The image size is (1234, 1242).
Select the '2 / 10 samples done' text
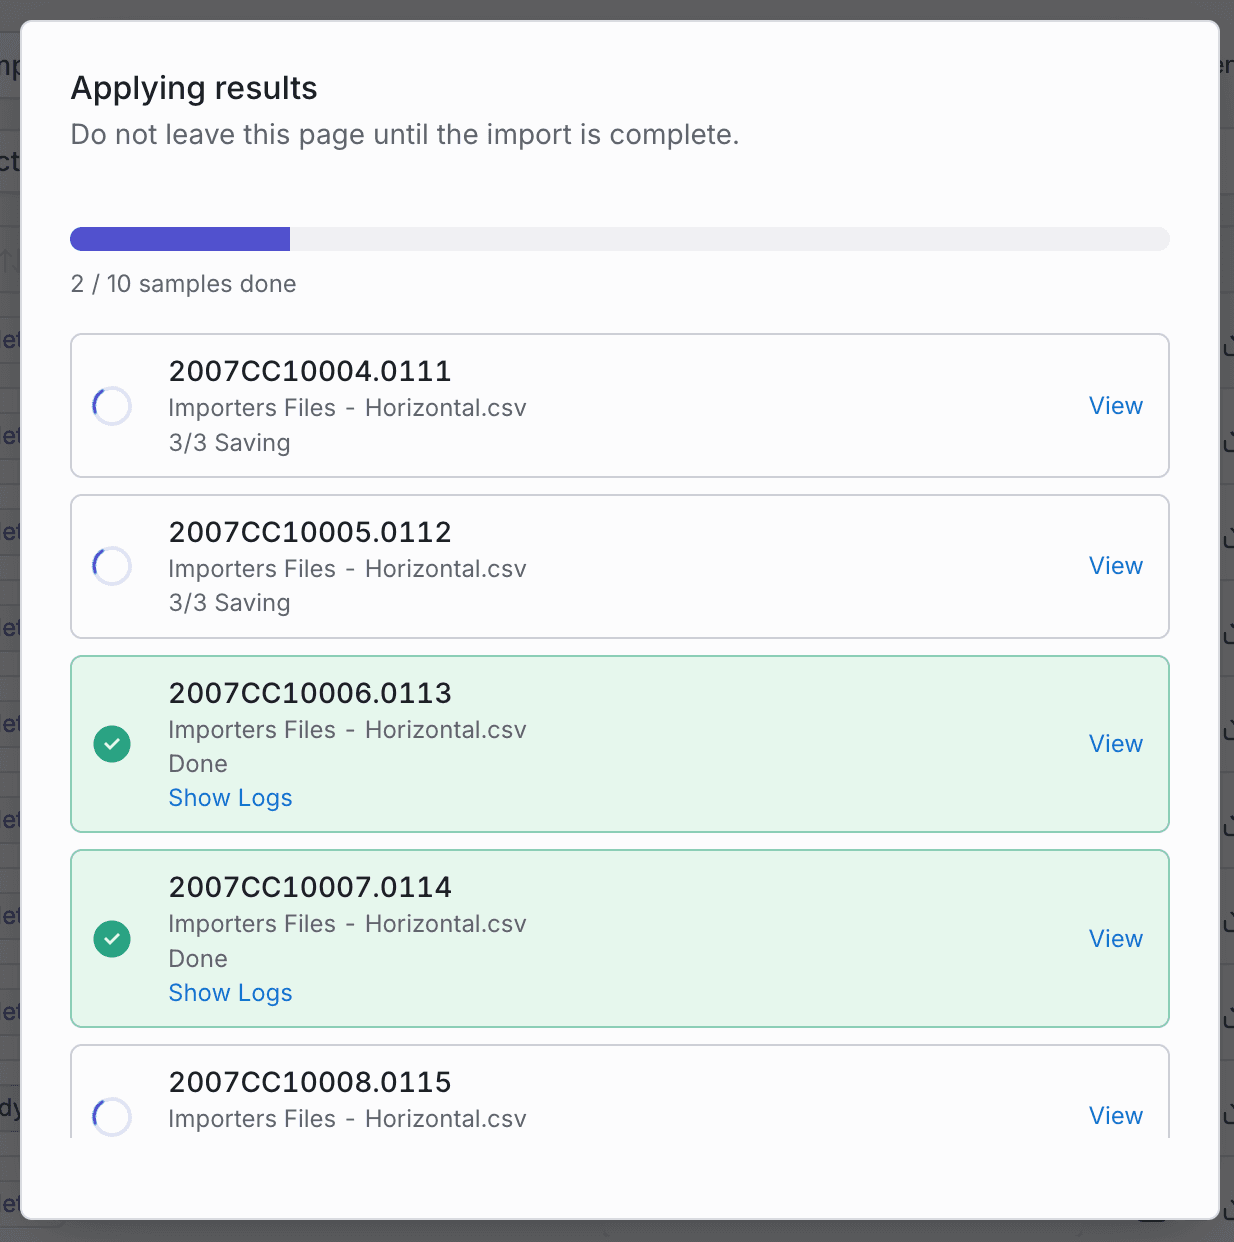(x=183, y=284)
